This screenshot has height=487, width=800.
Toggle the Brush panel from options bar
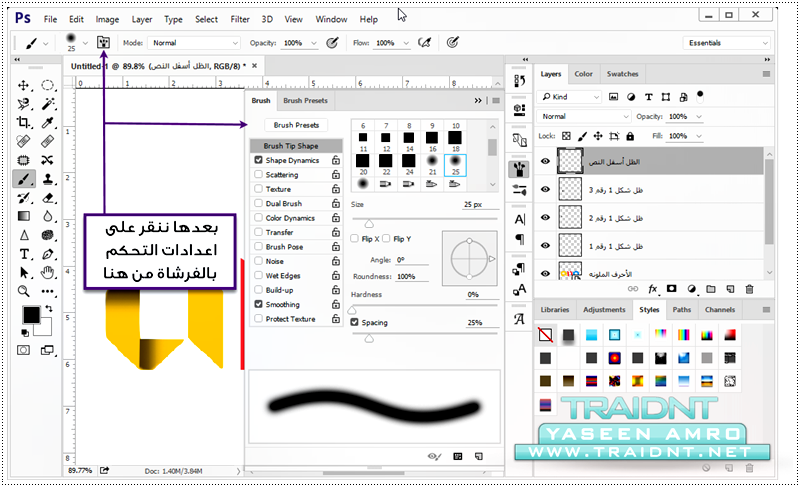(103, 42)
